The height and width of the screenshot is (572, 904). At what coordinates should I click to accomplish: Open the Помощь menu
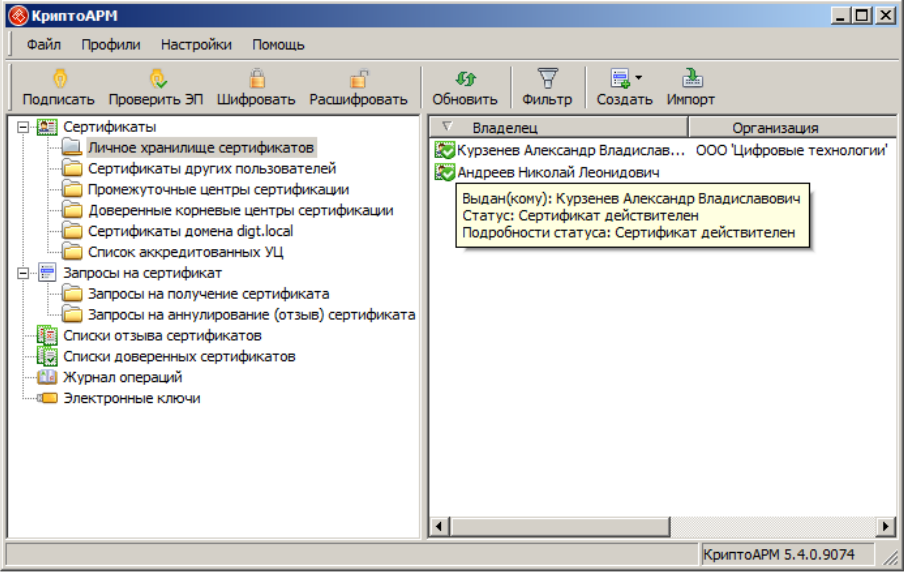point(278,44)
